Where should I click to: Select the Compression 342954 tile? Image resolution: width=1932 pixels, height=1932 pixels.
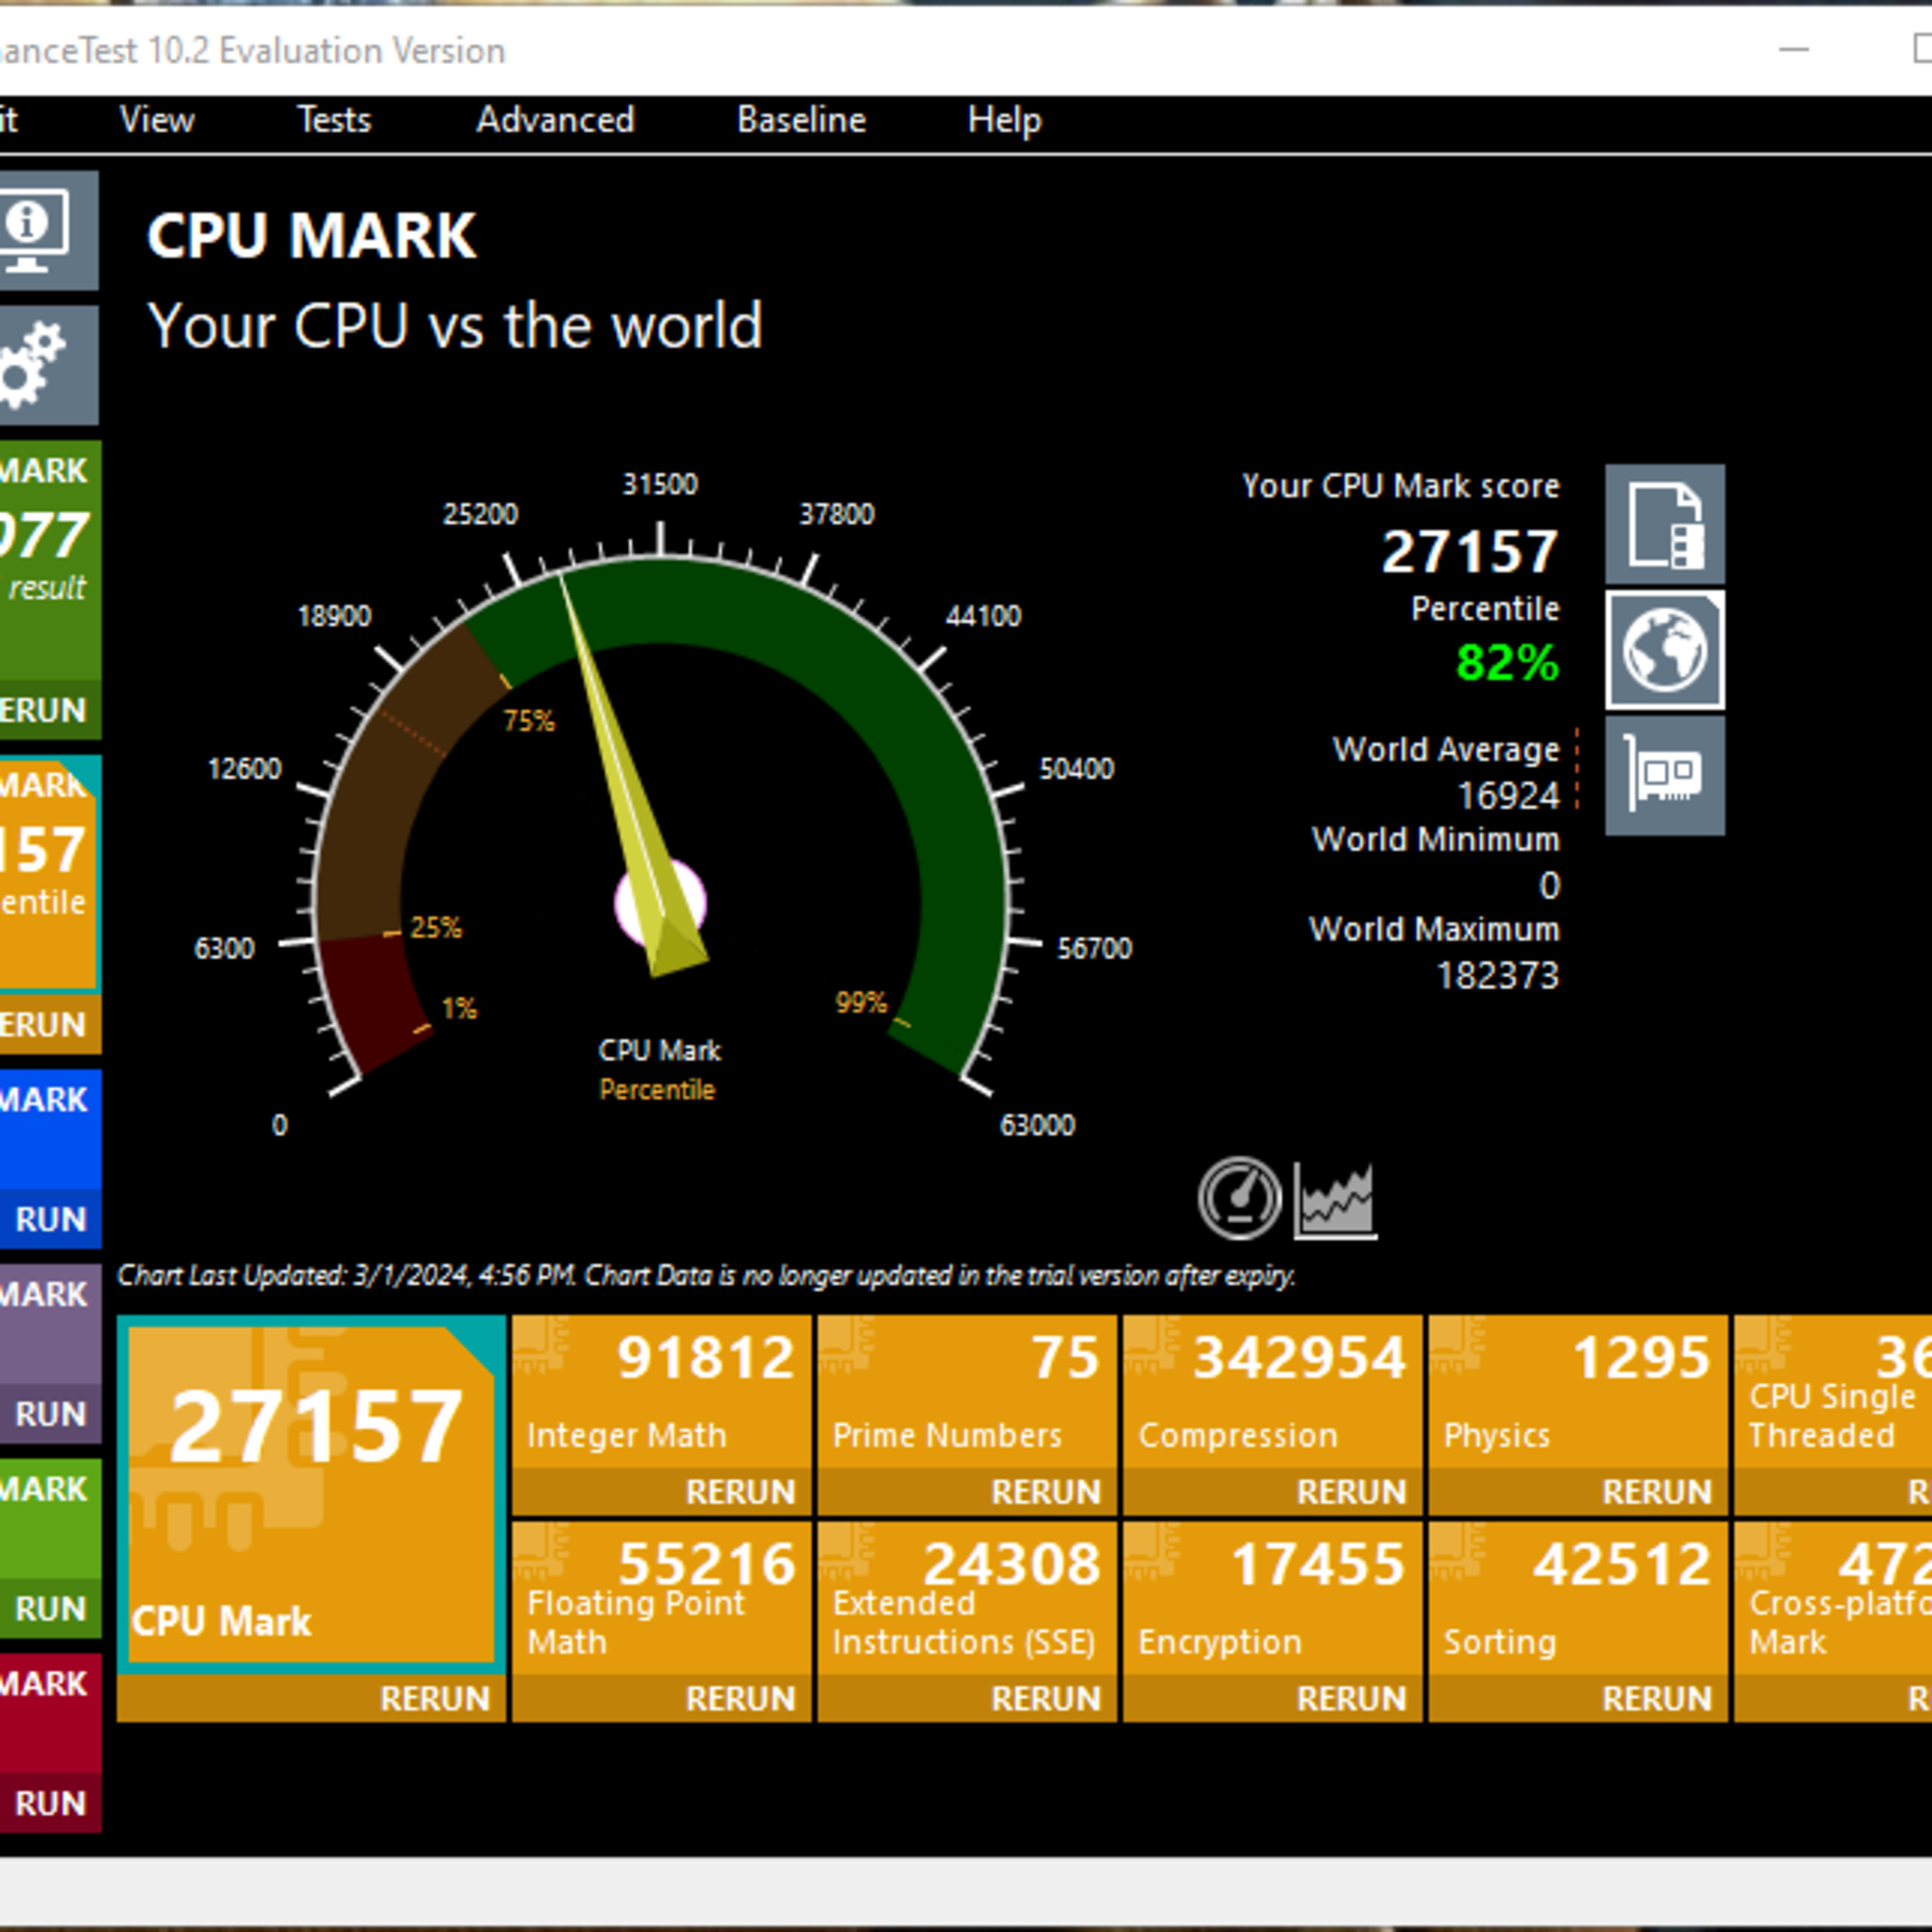coord(1272,1392)
